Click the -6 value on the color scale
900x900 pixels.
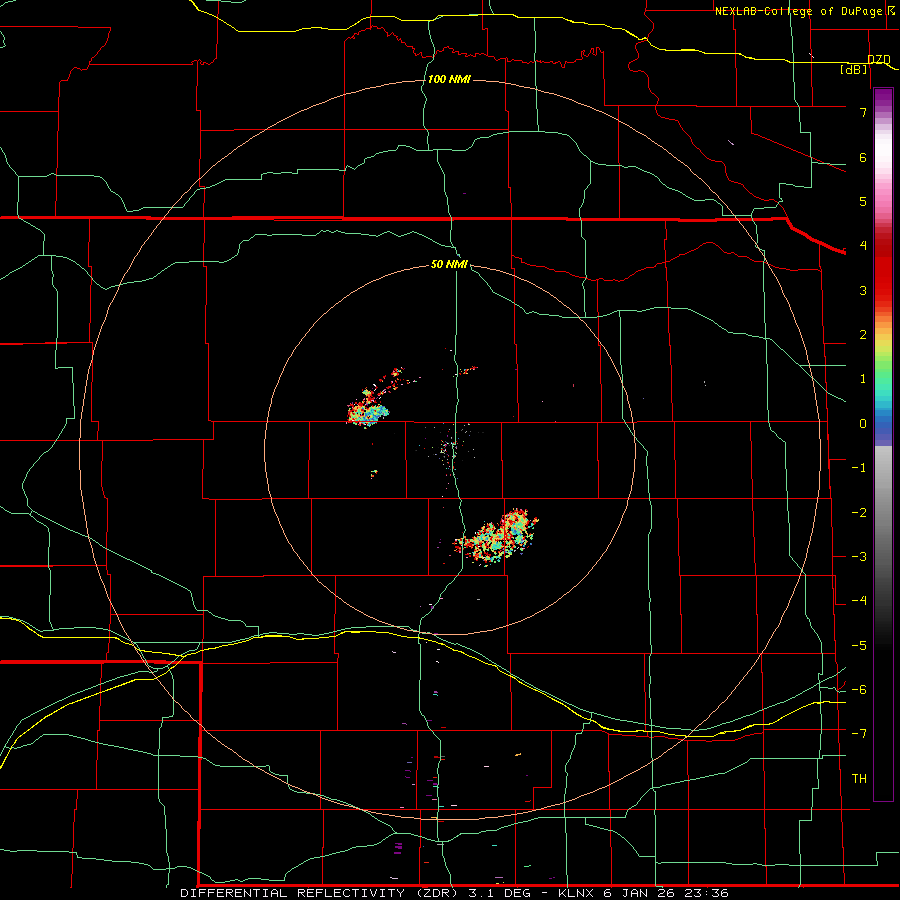(x=859, y=690)
